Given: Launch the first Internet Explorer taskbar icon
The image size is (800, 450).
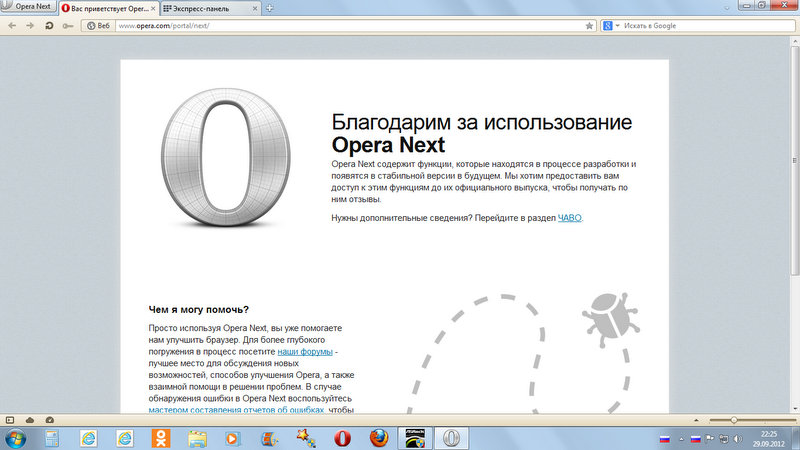Looking at the screenshot, I should click(88, 438).
